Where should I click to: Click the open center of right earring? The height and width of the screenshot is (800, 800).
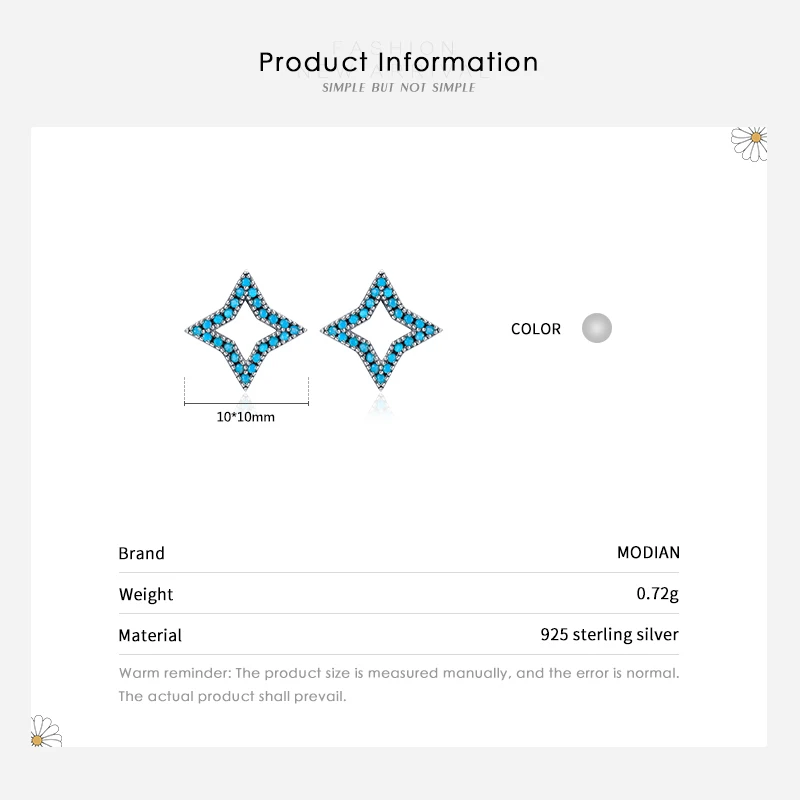click(x=383, y=329)
